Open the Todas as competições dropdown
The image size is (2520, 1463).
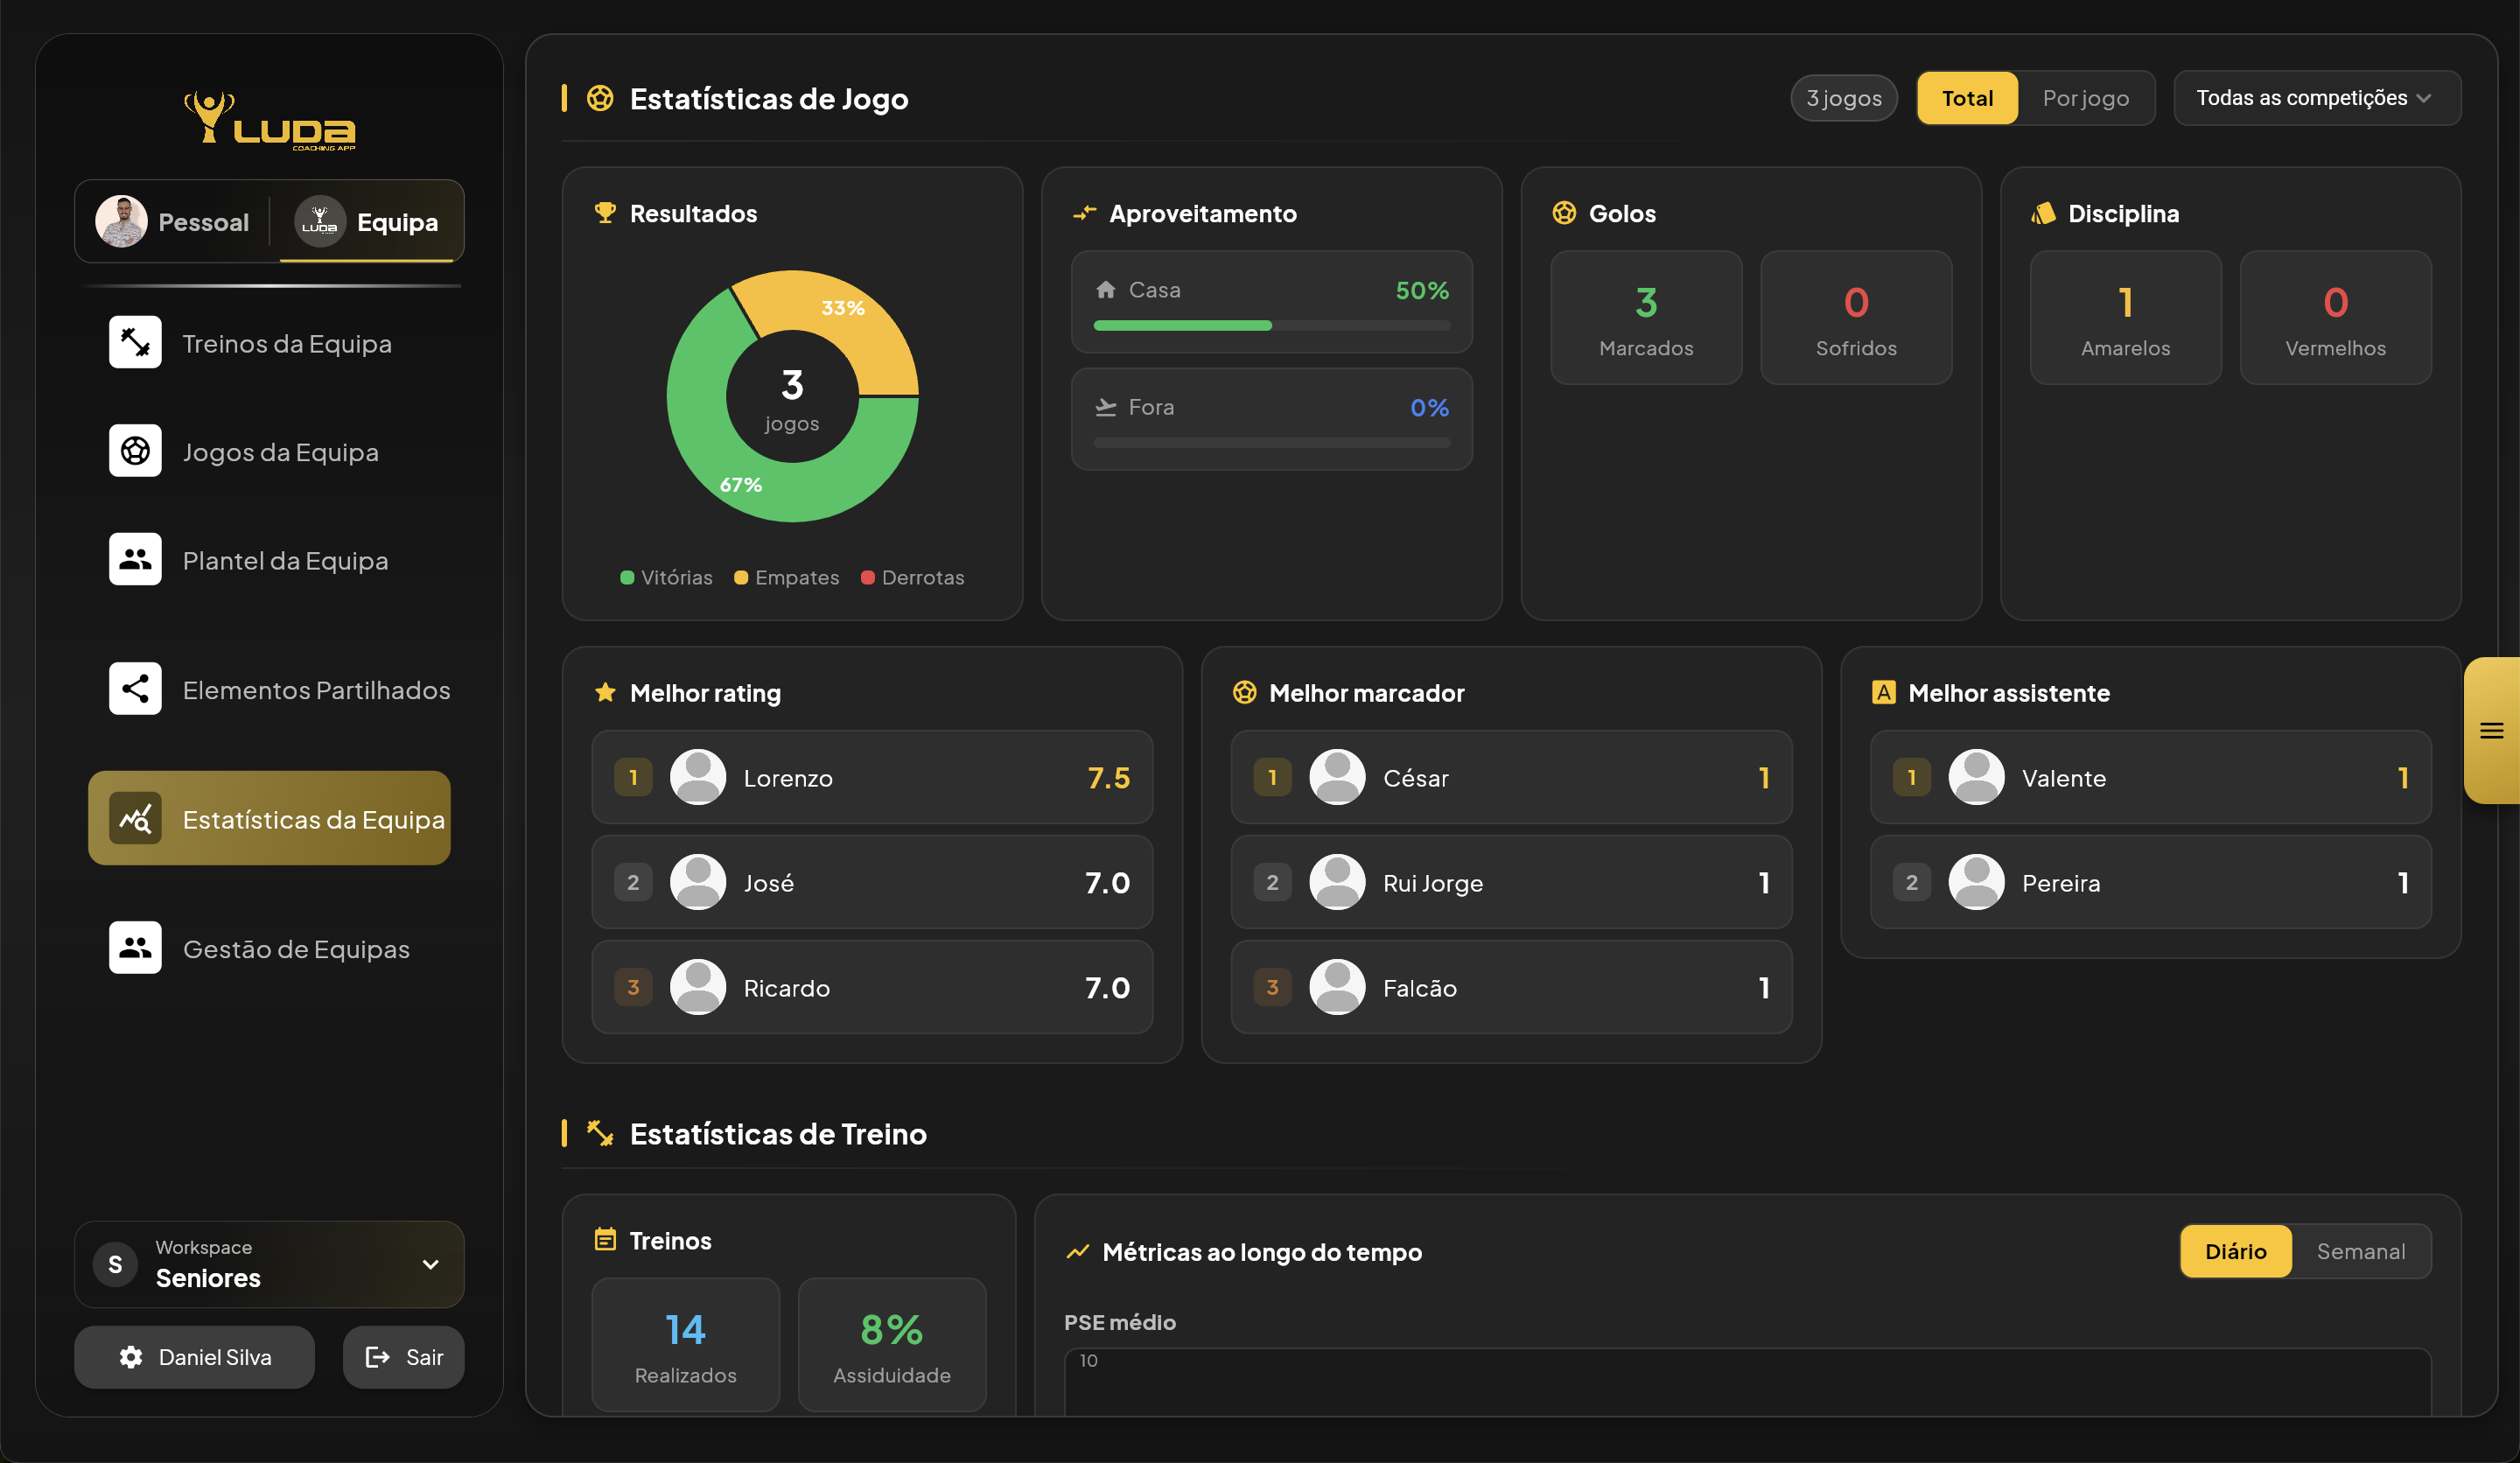point(2316,98)
